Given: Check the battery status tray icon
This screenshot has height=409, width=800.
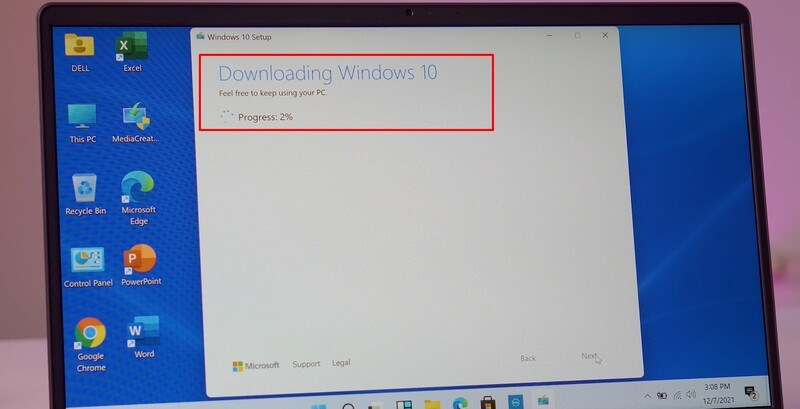Looking at the screenshot, I should point(662,395).
